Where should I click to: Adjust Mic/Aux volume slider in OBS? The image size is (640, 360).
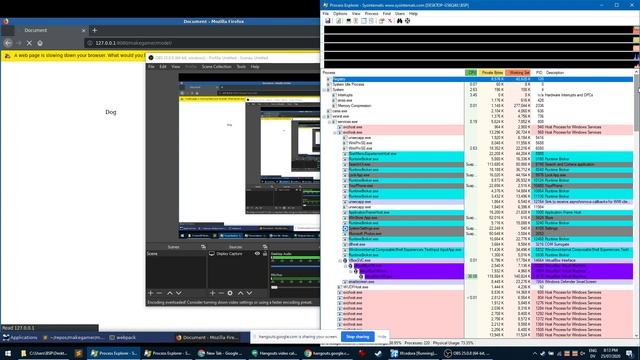(274, 287)
